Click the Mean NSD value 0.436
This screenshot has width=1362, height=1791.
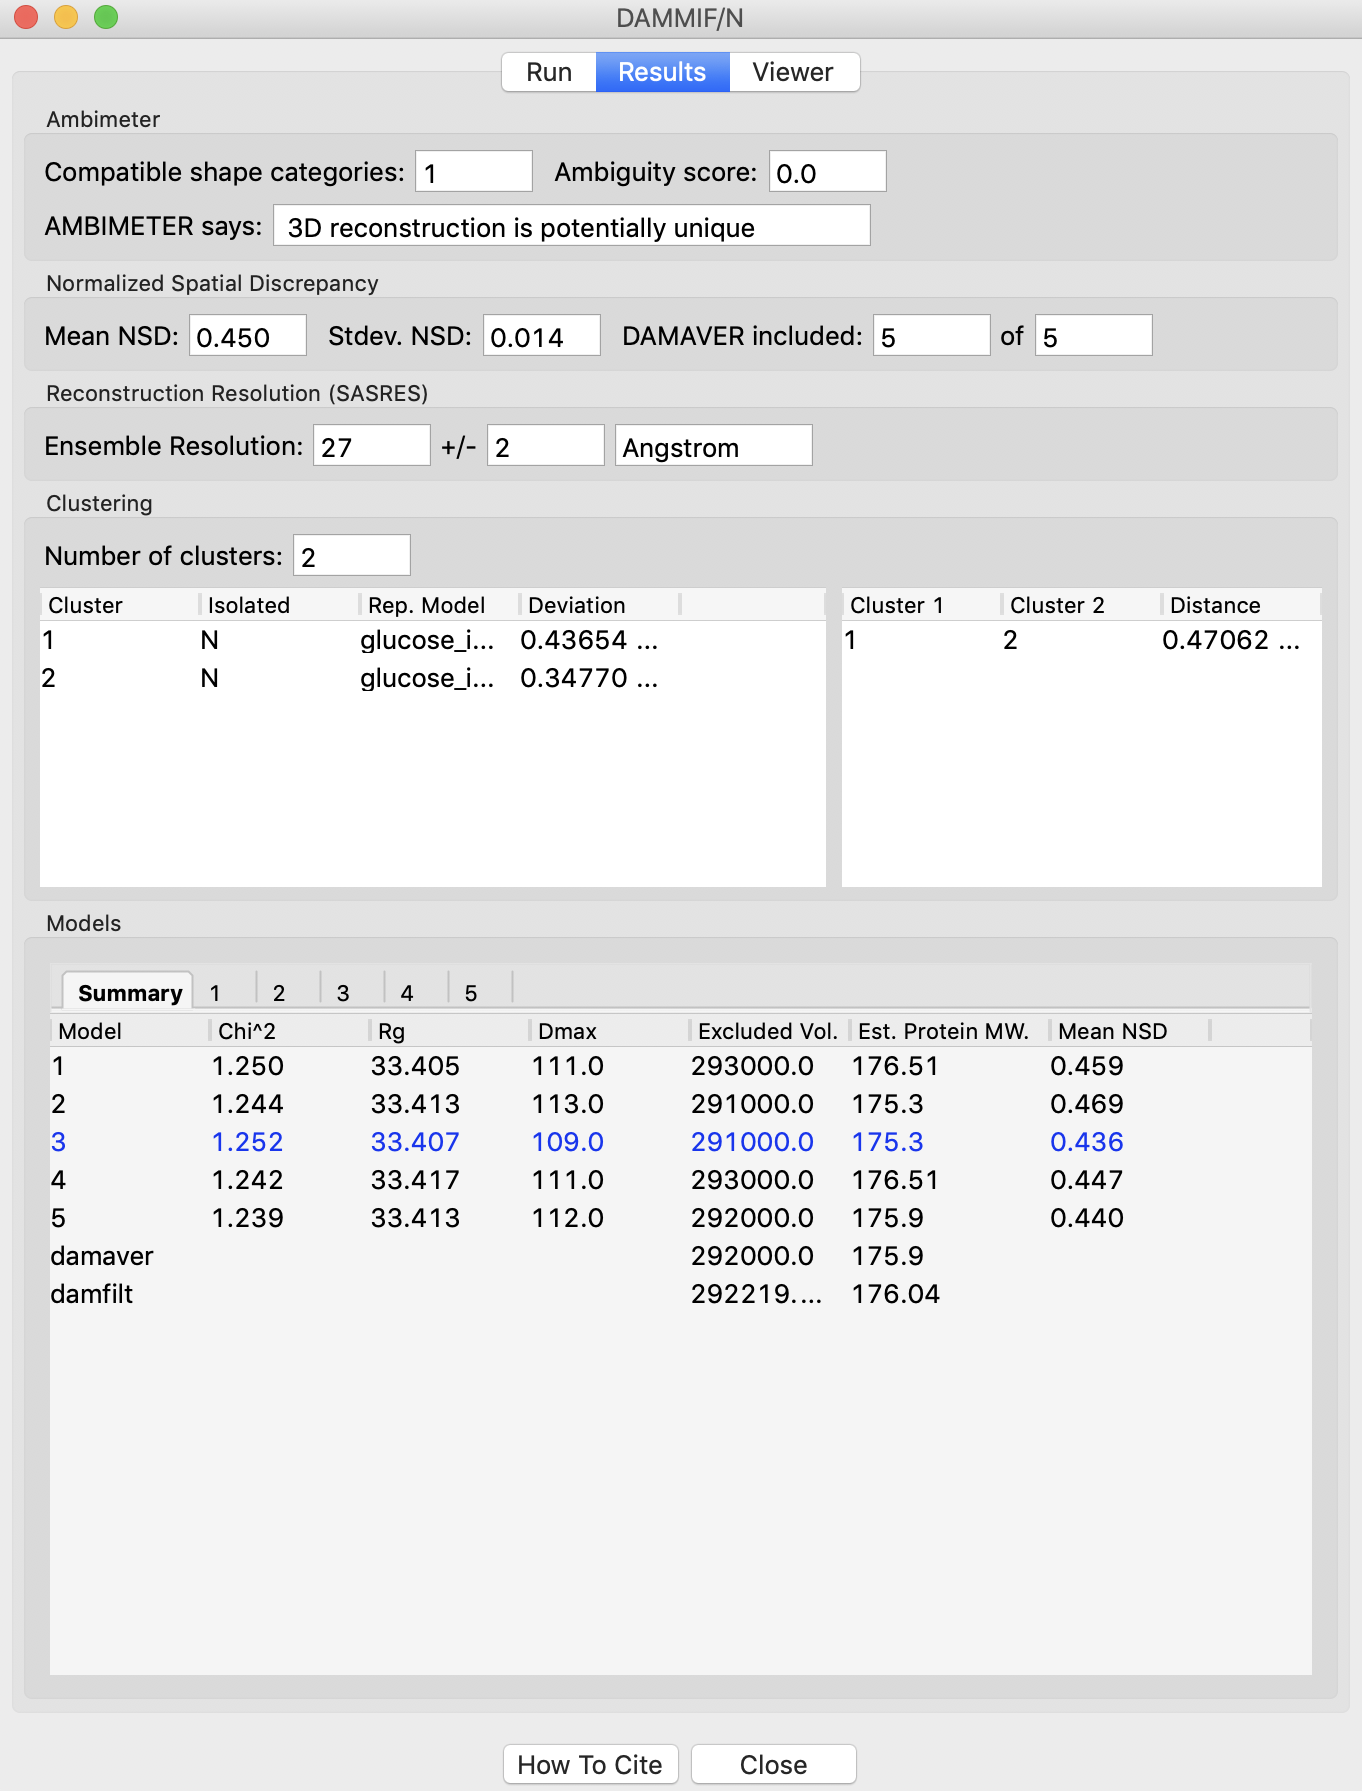1087,1142
